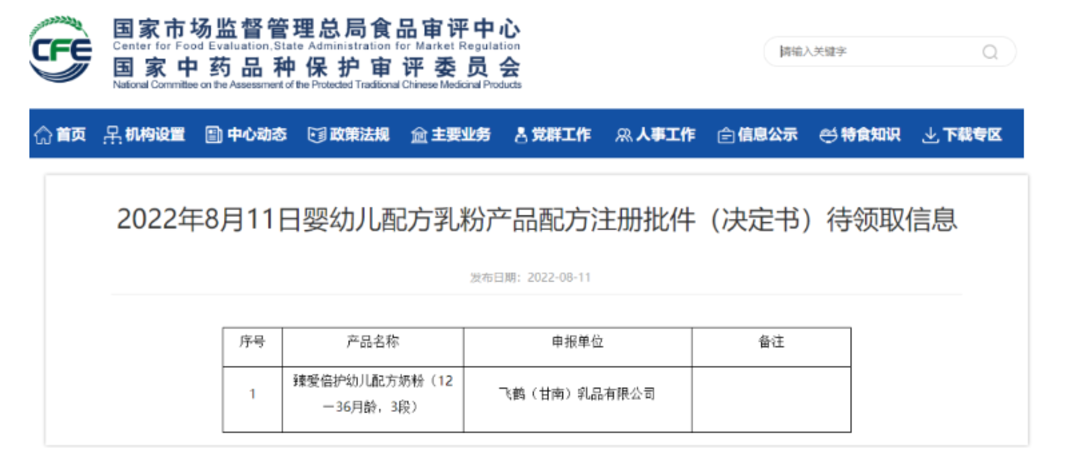Click the book icon beside 政策法规
The width and height of the screenshot is (1080, 465).
pyautogui.click(x=316, y=135)
